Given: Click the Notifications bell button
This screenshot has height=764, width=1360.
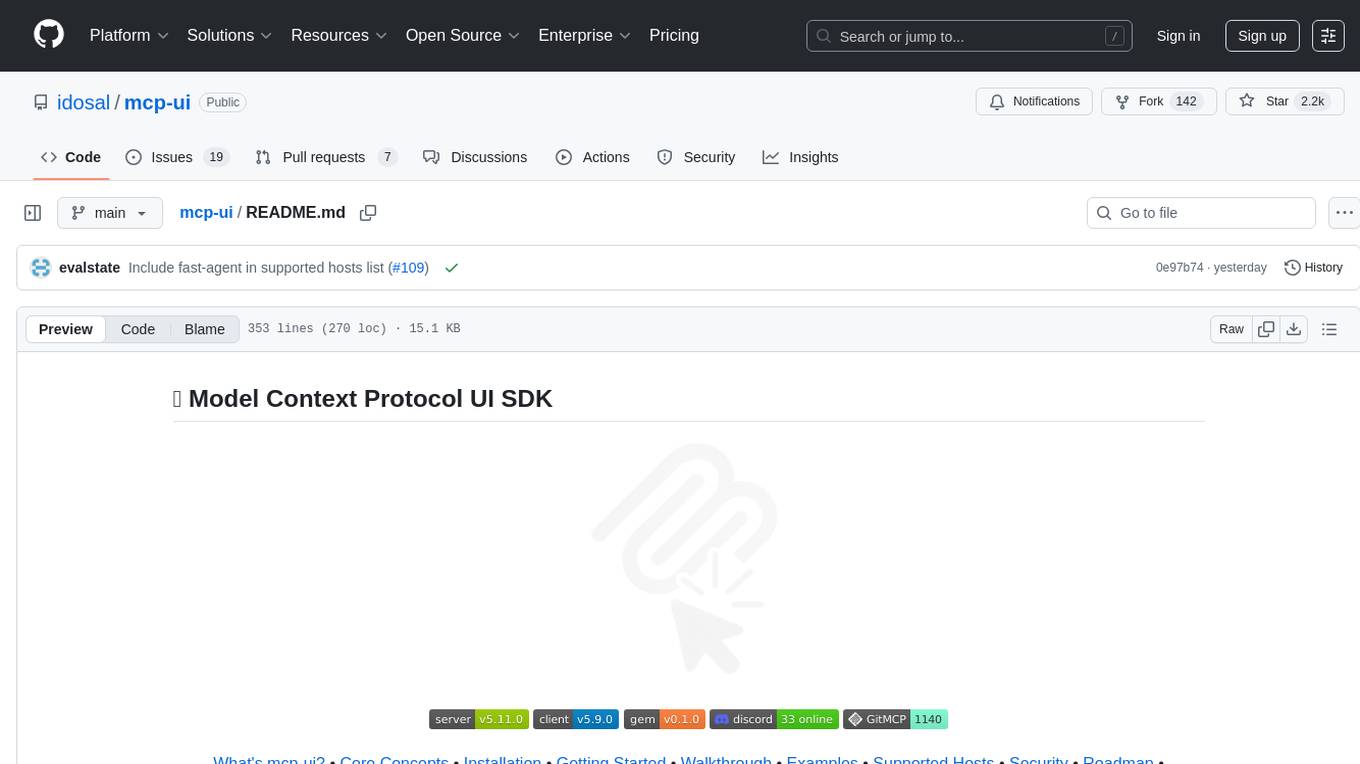Looking at the screenshot, I should [1034, 101].
